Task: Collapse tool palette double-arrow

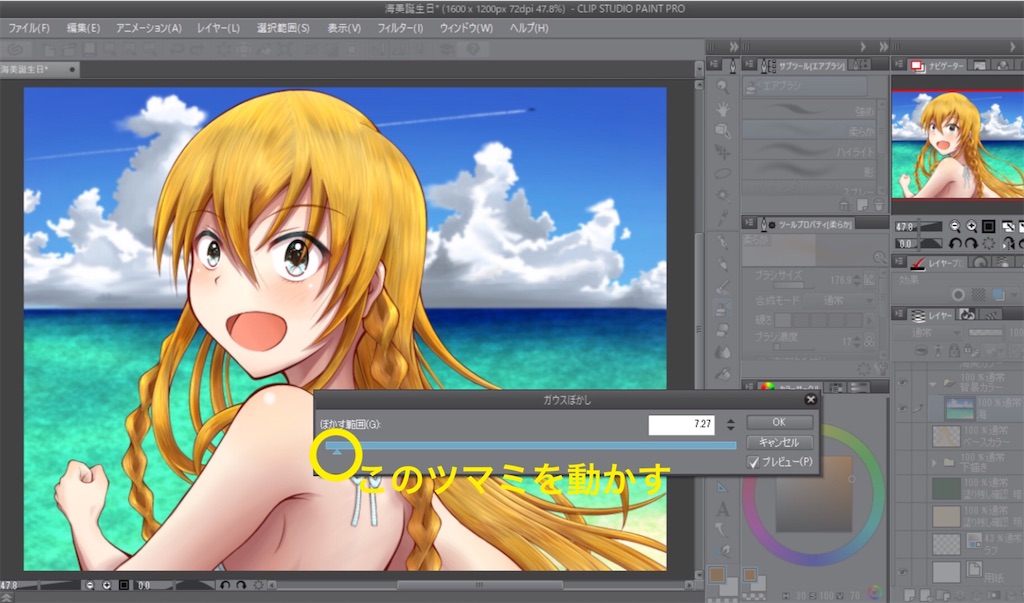Action: click(734, 46)
